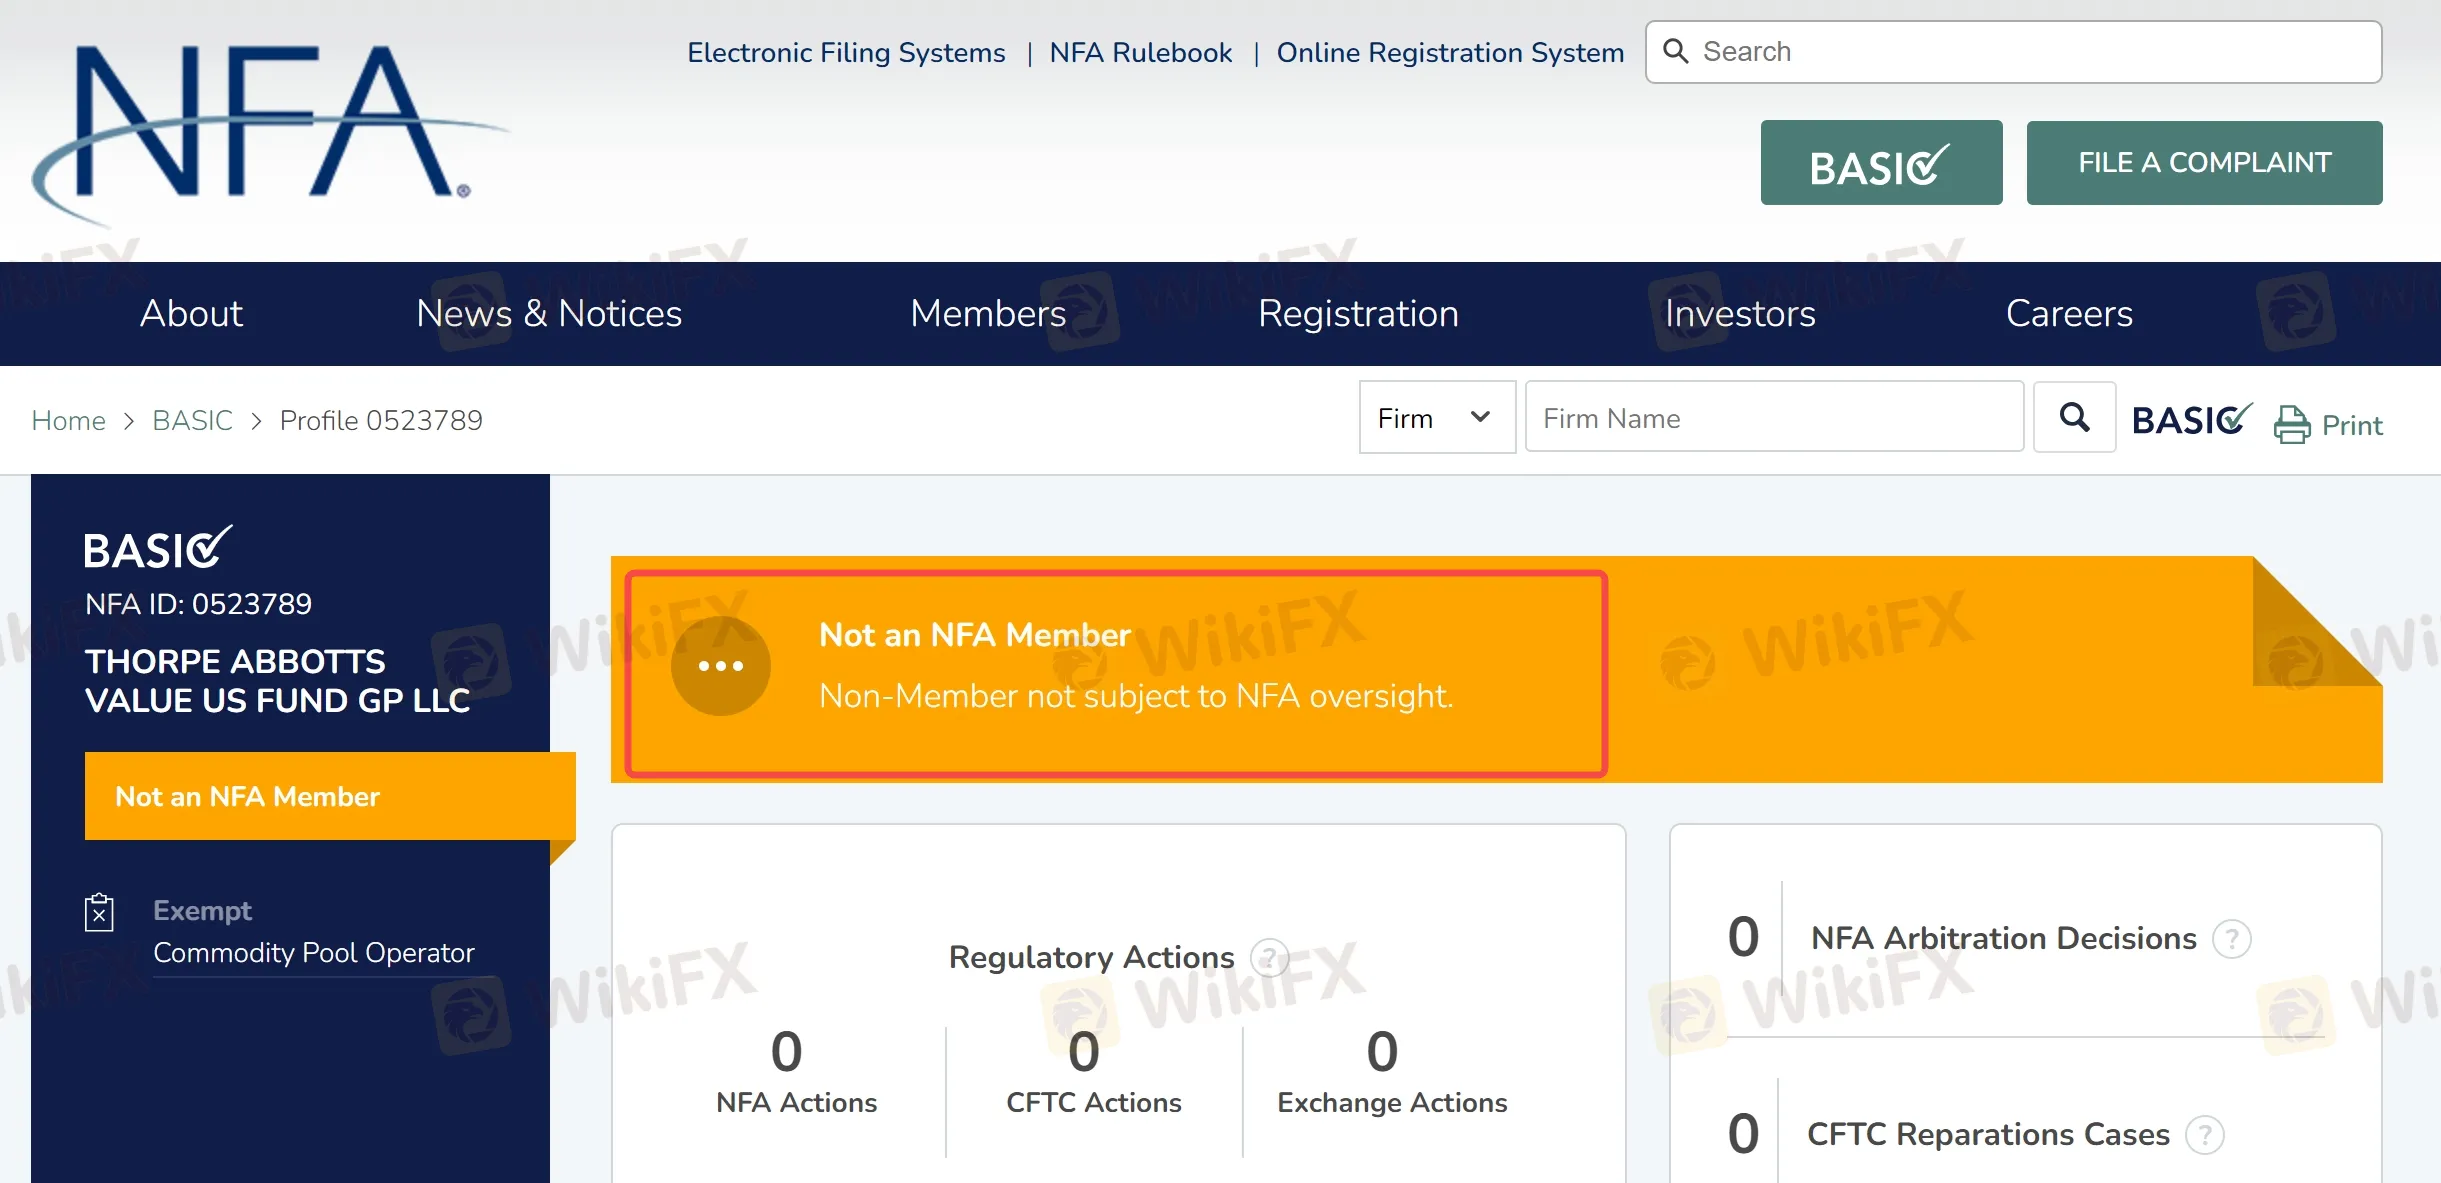Click the FILE A COMPLAINT button
Viewport: 2441px width, 1183px height.
pos(2204,163)
